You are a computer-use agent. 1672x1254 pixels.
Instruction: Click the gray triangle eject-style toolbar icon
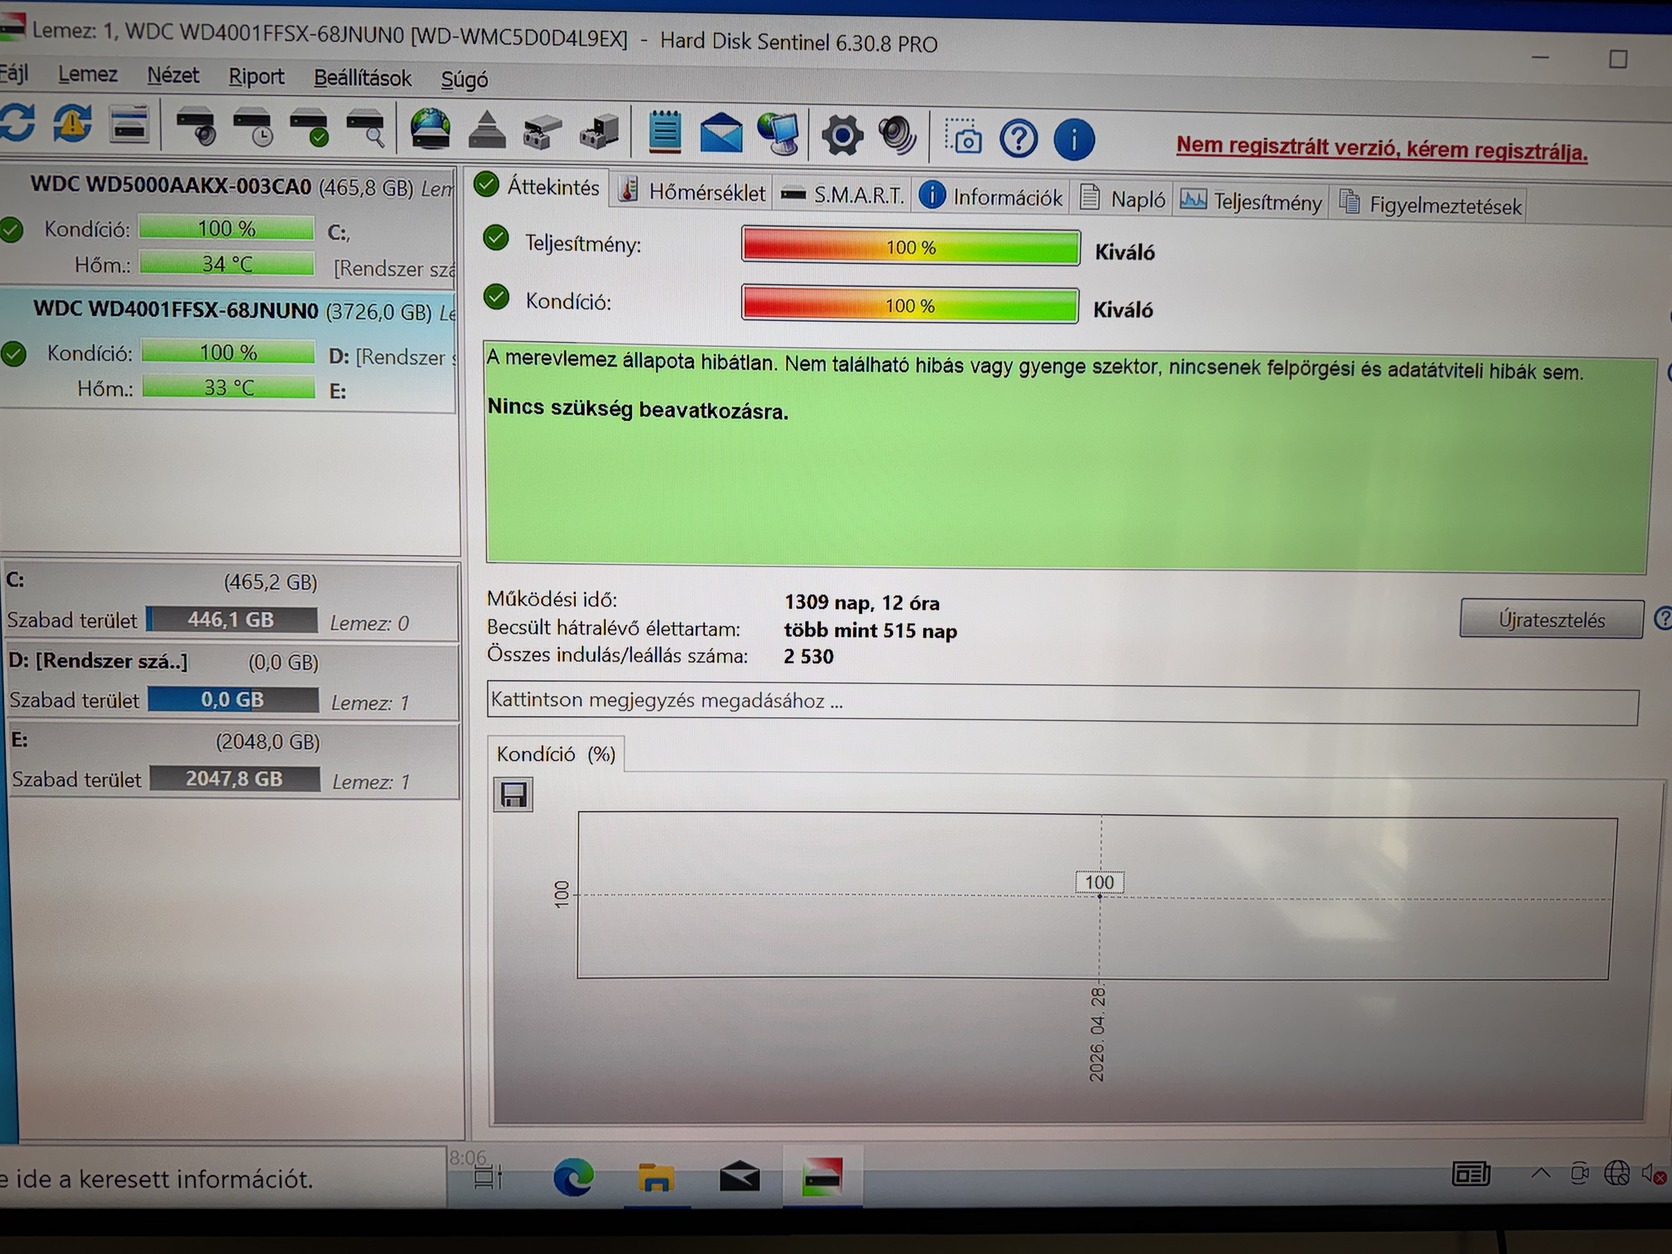tap(487, 131)
